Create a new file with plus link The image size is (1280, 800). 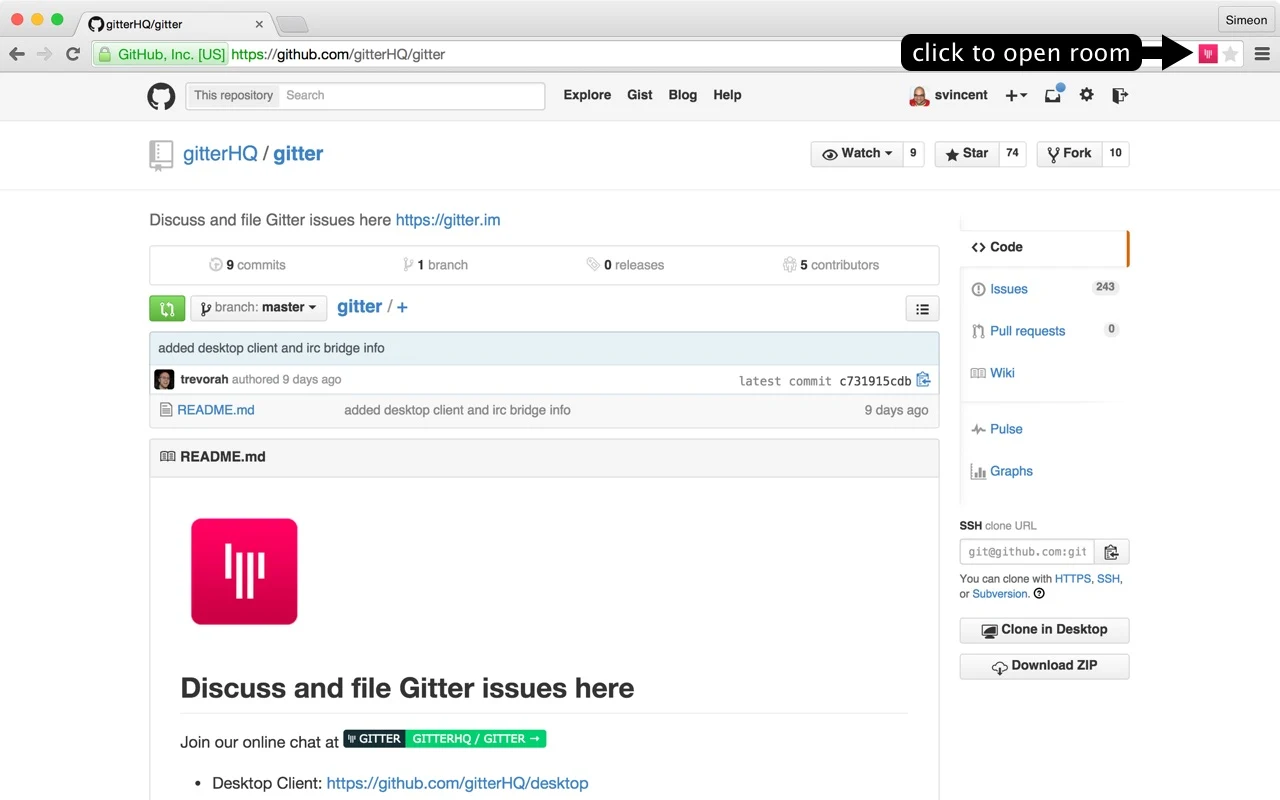coord(402,307)
